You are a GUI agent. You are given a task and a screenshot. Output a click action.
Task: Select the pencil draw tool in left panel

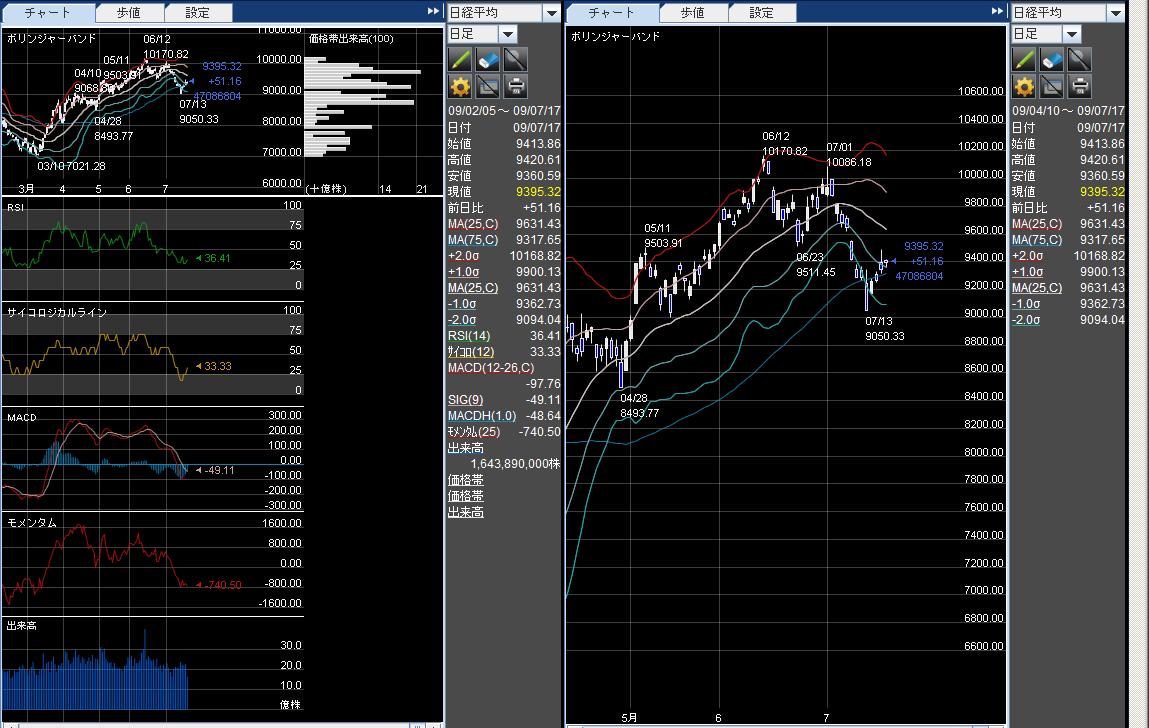[460, 60]
